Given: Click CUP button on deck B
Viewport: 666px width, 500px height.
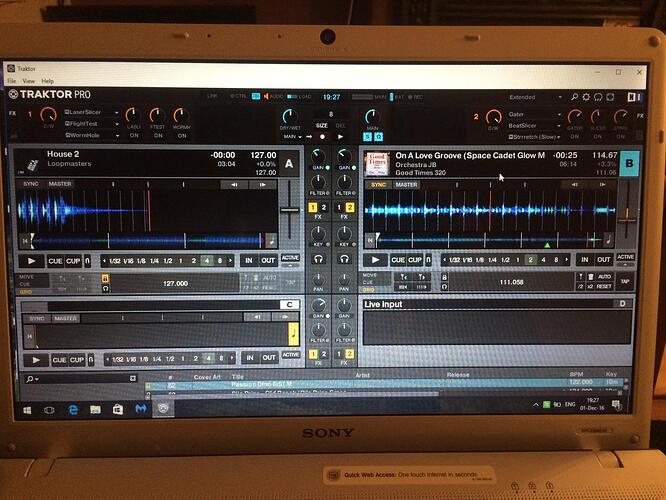Looking at the screenshot, I should click(415, 260).
